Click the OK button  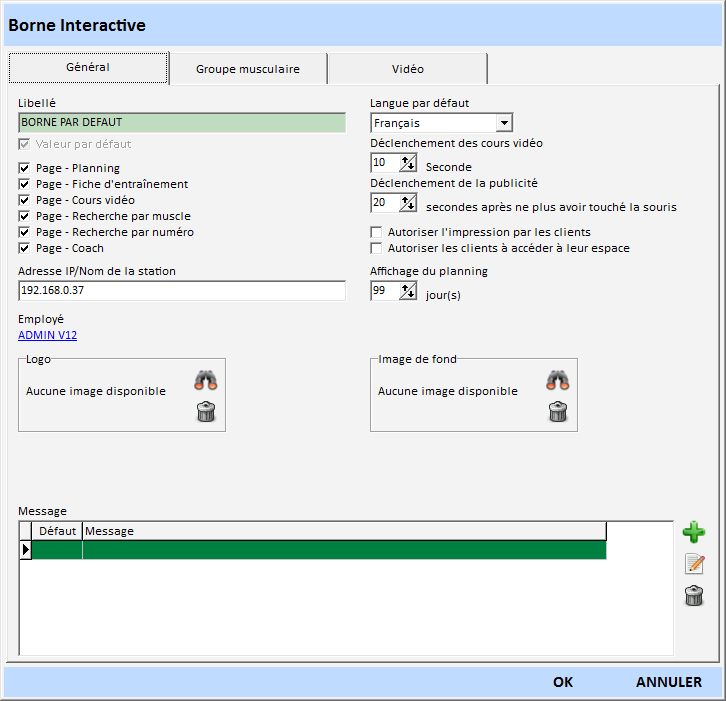(563, 682)
